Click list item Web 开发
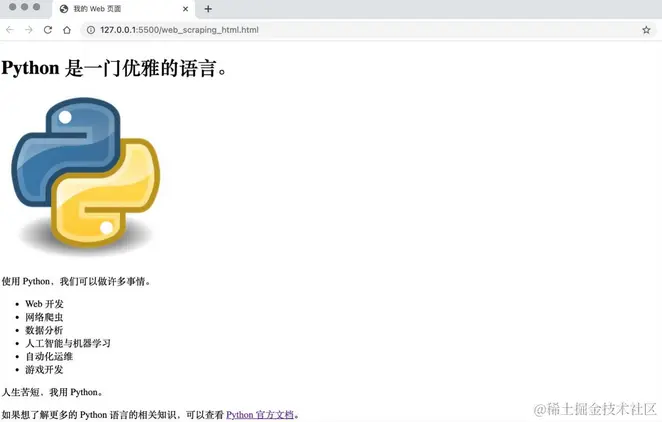This screenshot has height=422, width=662. click(x=44, y=304)
